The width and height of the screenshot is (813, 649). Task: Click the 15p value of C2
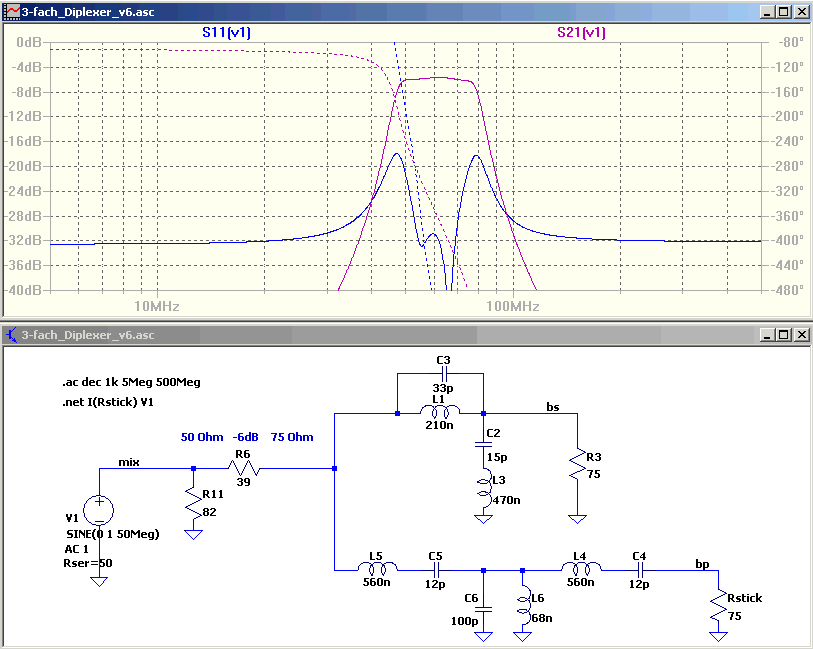497,457
